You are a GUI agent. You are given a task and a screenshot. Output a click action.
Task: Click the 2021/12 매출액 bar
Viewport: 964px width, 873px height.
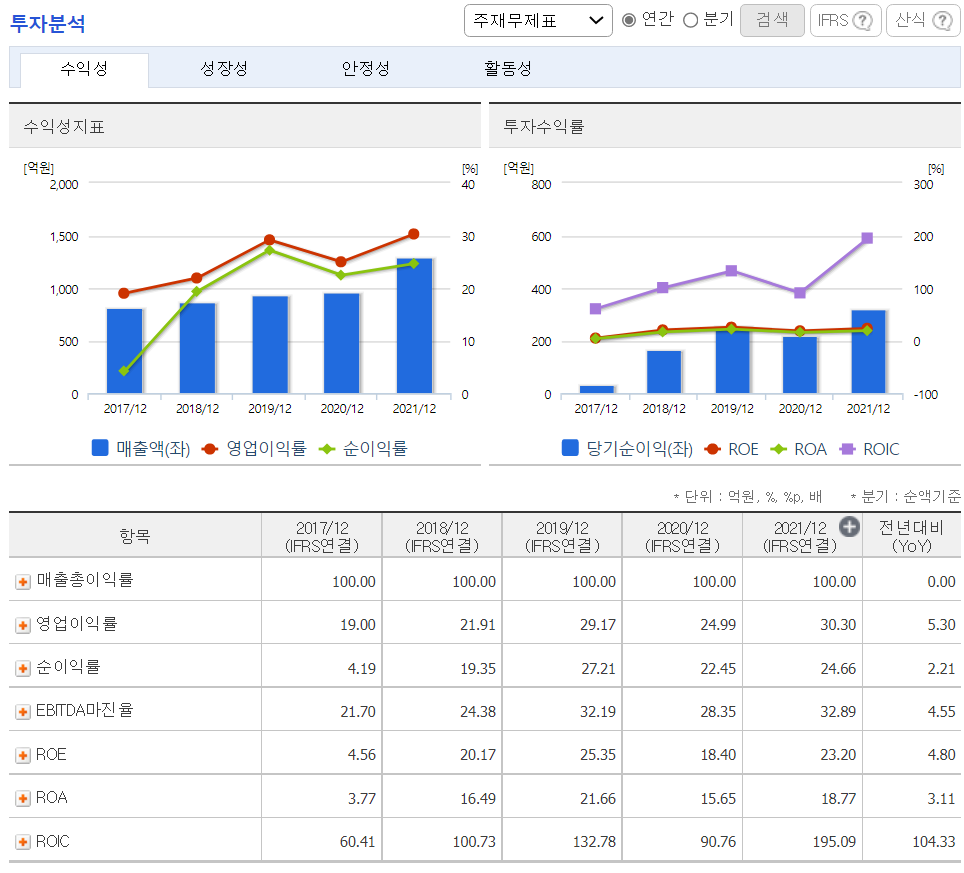pyautogui.click(x=414, y=326)
